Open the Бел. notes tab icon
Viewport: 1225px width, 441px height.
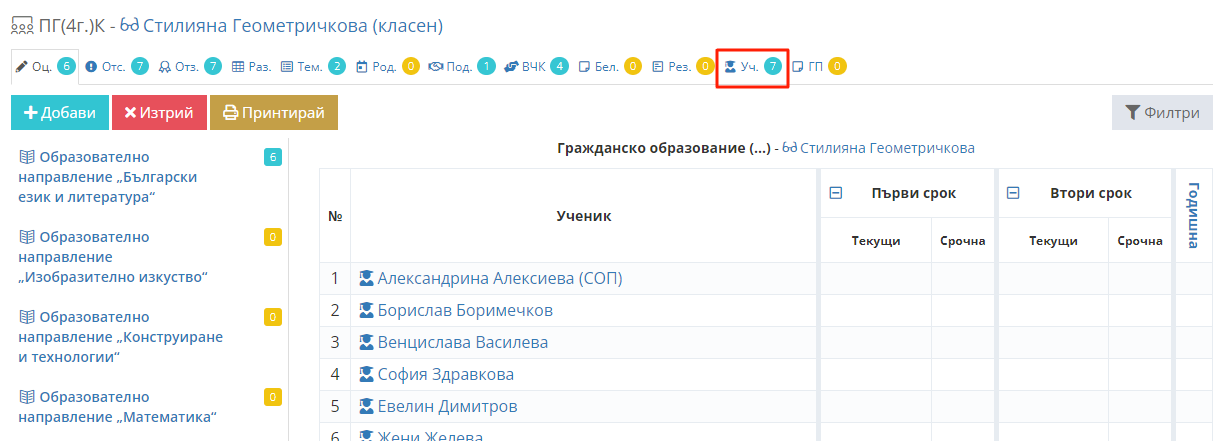point(585,67)
